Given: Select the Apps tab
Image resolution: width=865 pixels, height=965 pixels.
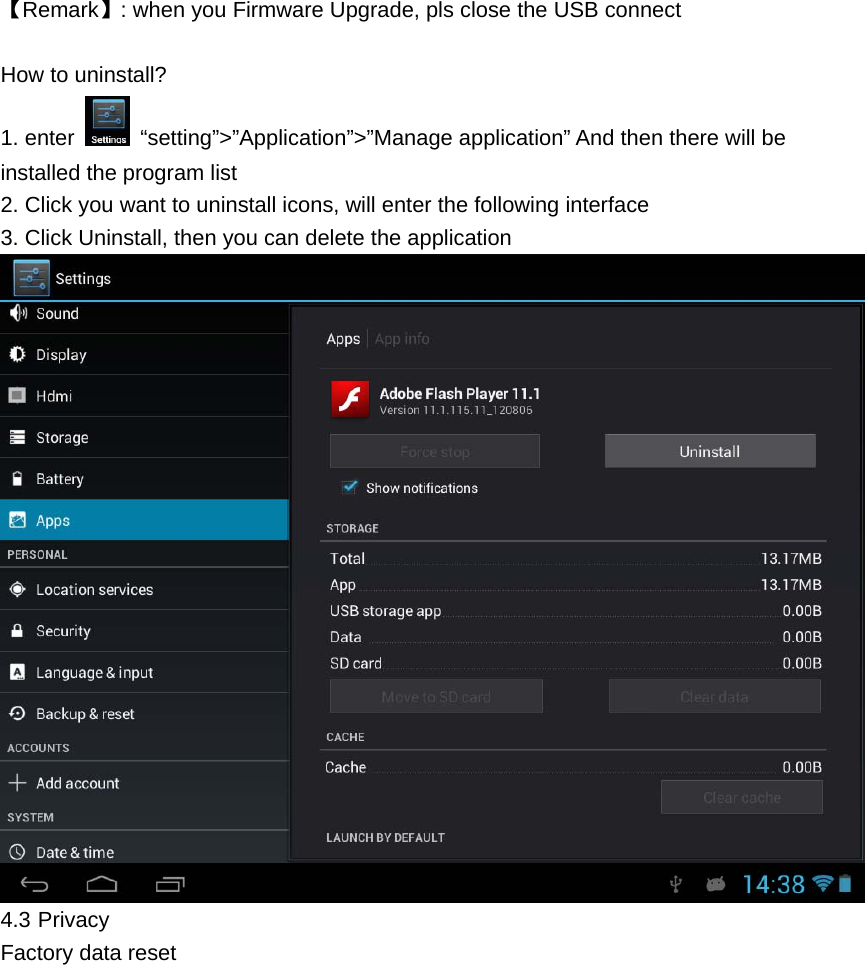Looking at the screenshot, I should point(343,339).
